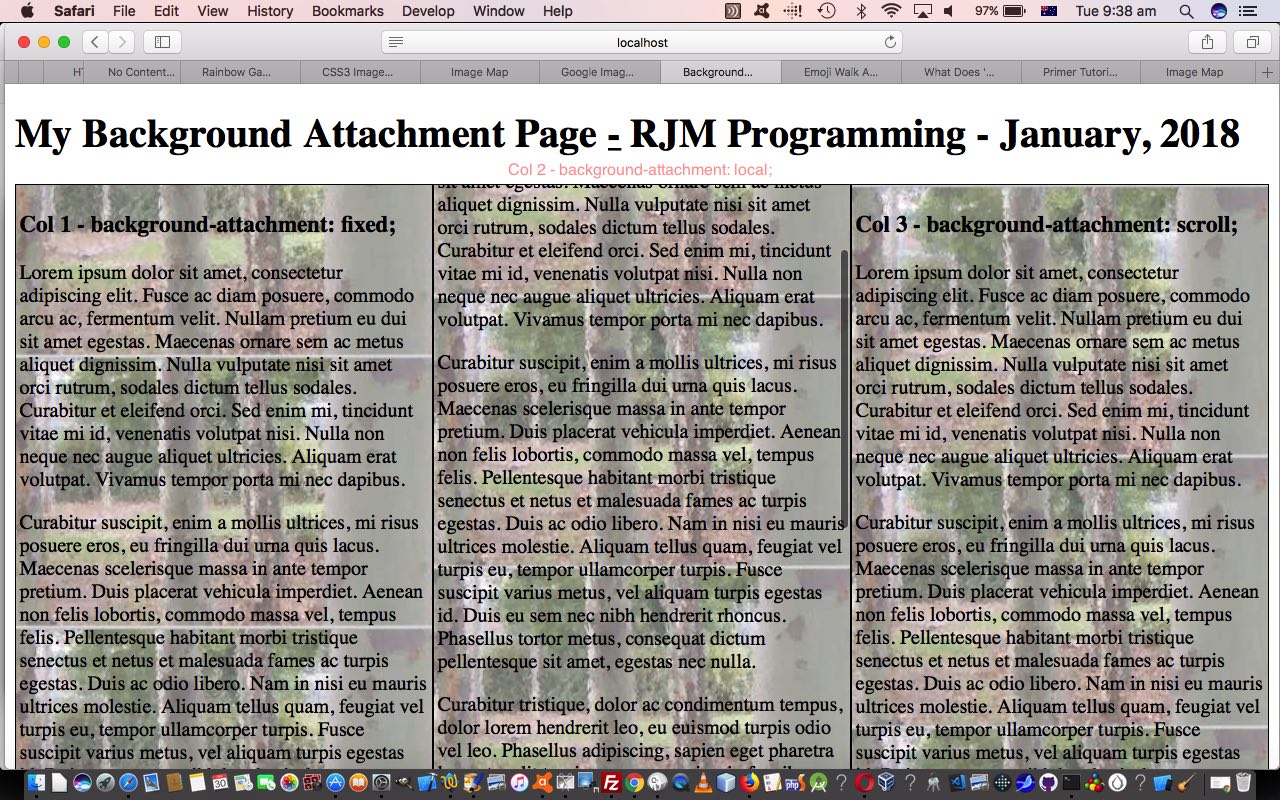This screenshot has height=800, width=1280.
Task: Click the dash link in page heading
Action: pos(614,135)
